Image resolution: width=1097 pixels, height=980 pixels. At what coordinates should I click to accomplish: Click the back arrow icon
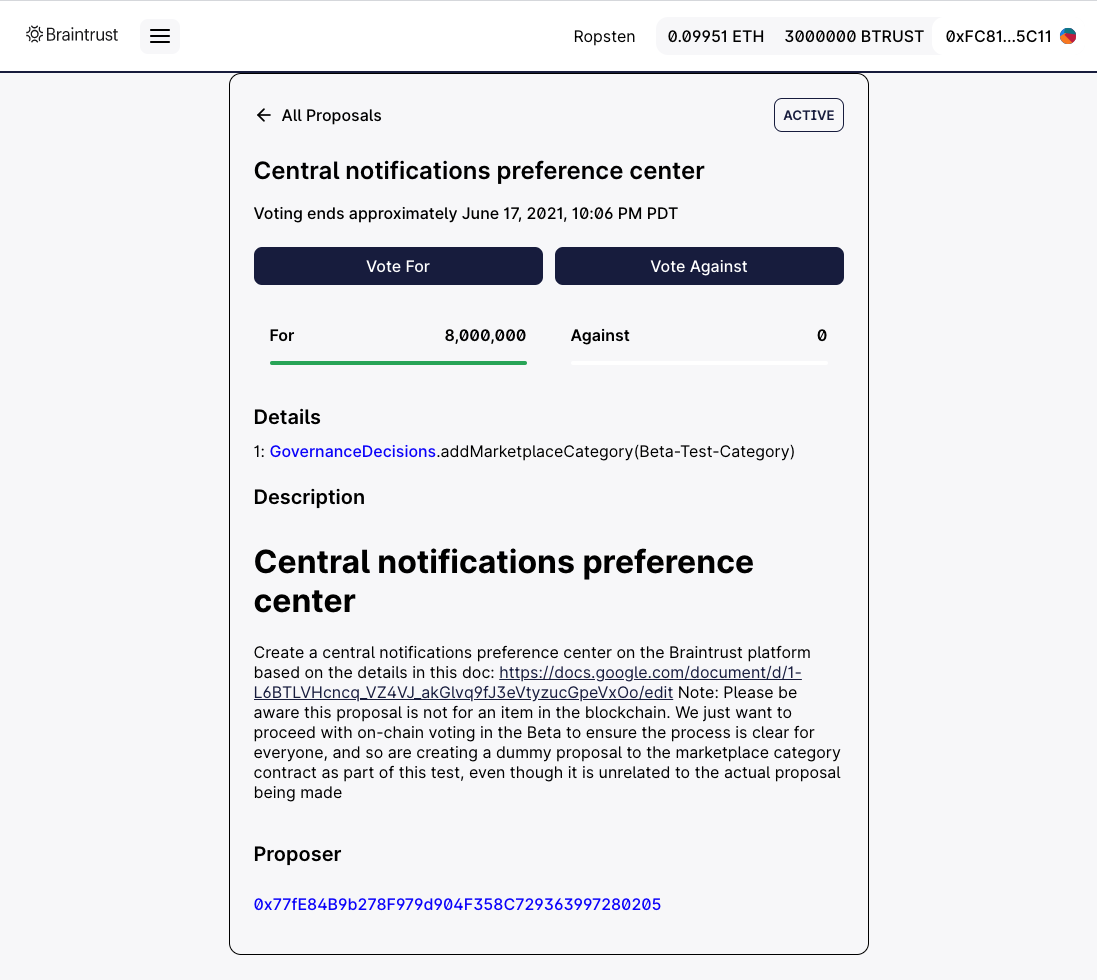pyautogui.click(x=263, y=115)
